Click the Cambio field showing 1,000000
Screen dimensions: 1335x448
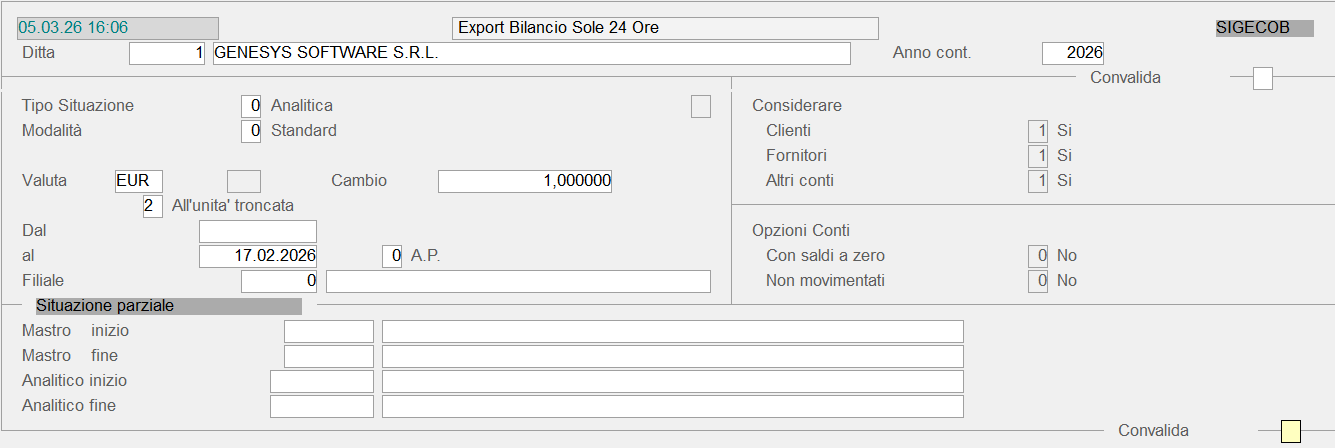click(525, 181)
